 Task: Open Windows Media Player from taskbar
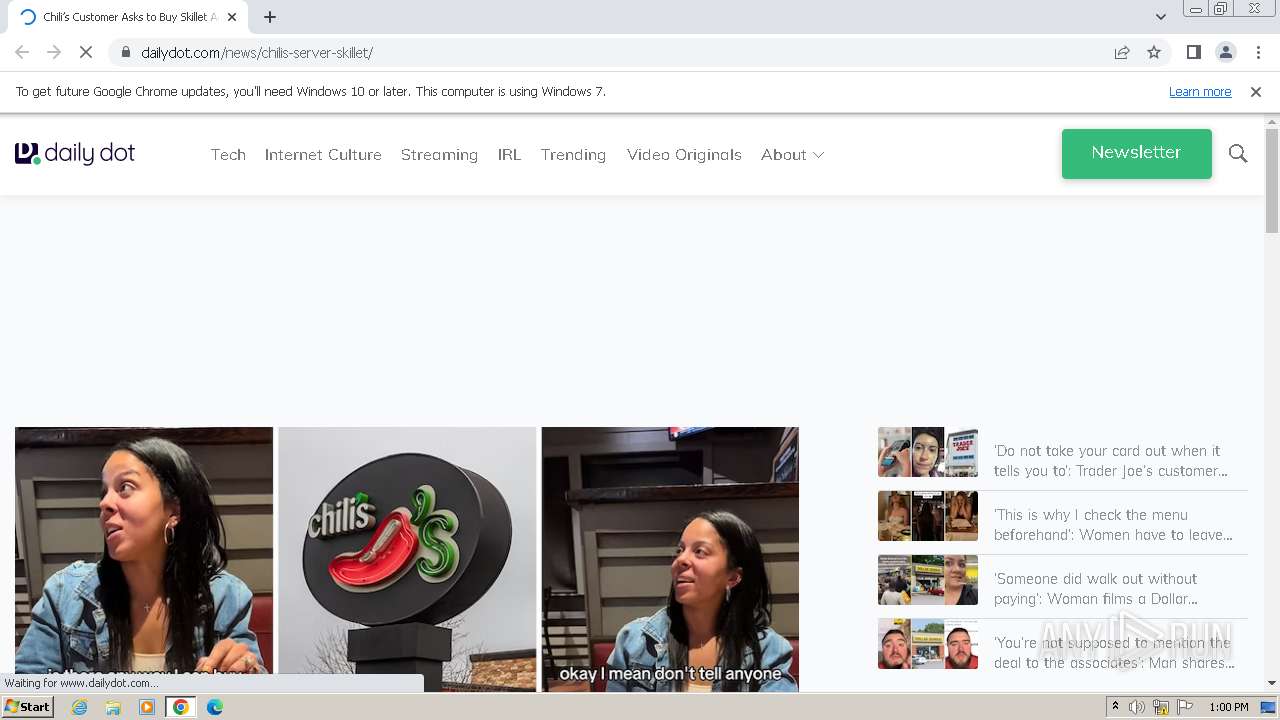click(x=147, y=707)
